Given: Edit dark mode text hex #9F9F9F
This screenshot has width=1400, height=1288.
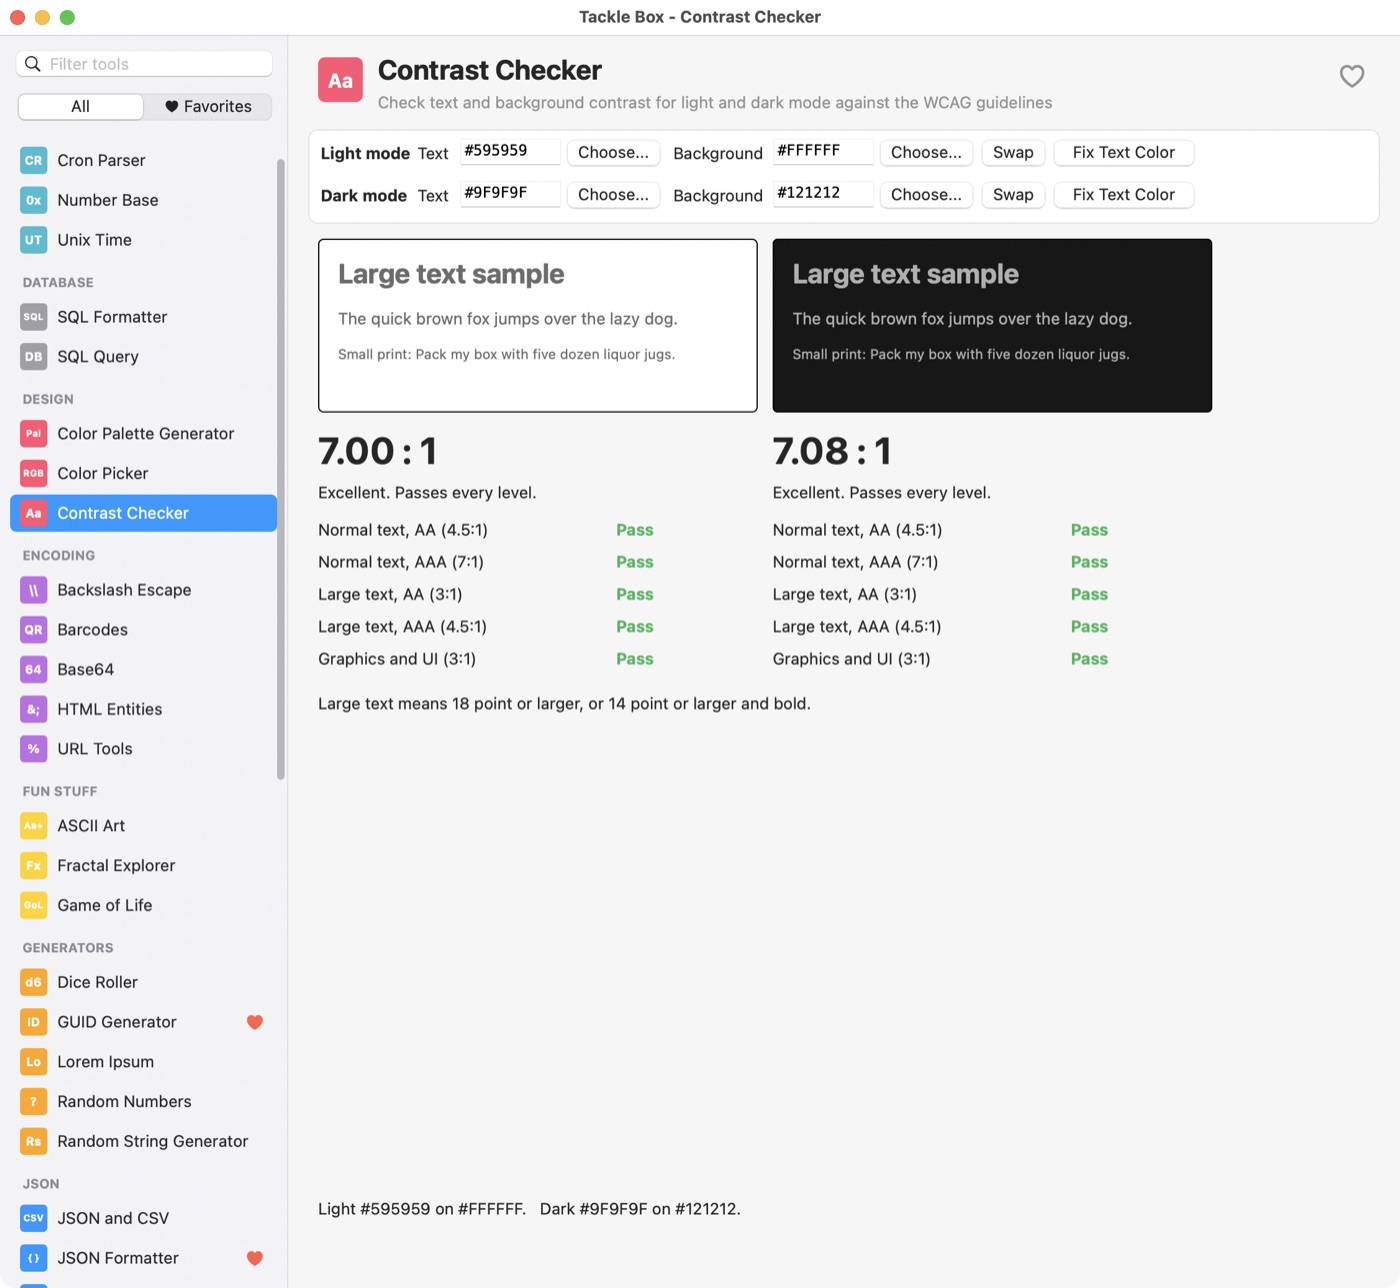Looking at the screenshot, I should 510,193.
